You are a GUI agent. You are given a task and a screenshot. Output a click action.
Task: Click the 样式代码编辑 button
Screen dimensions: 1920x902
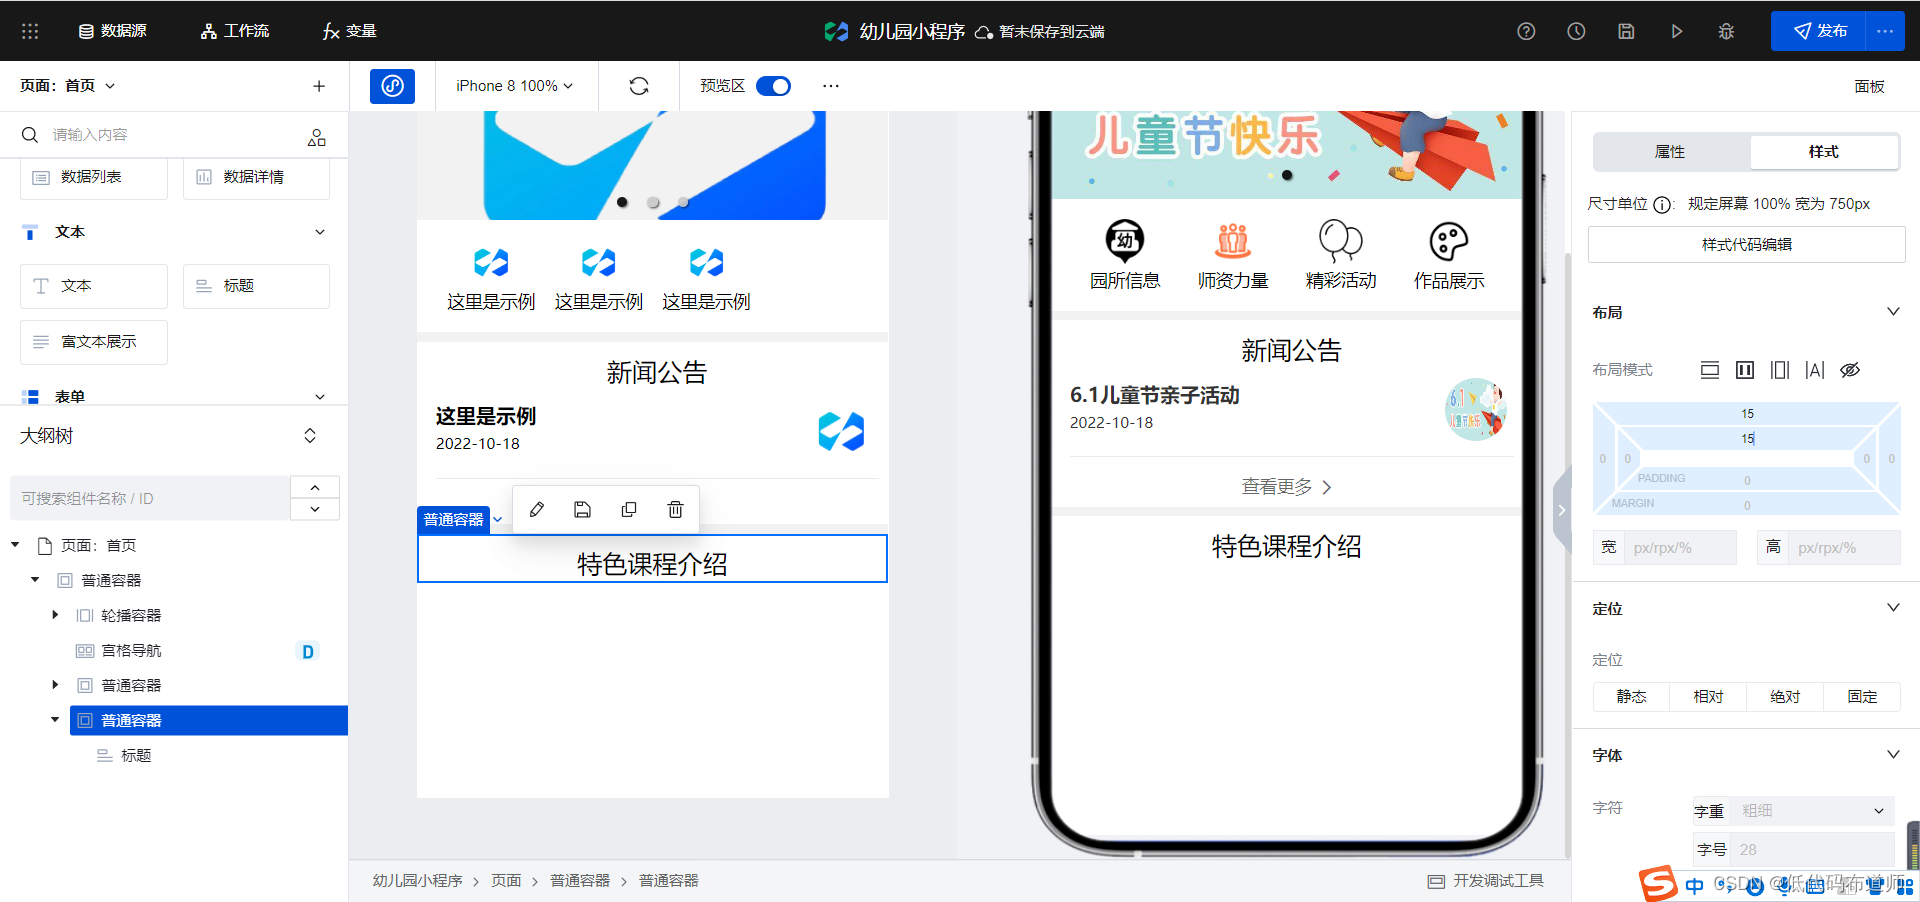(1746, 245)
